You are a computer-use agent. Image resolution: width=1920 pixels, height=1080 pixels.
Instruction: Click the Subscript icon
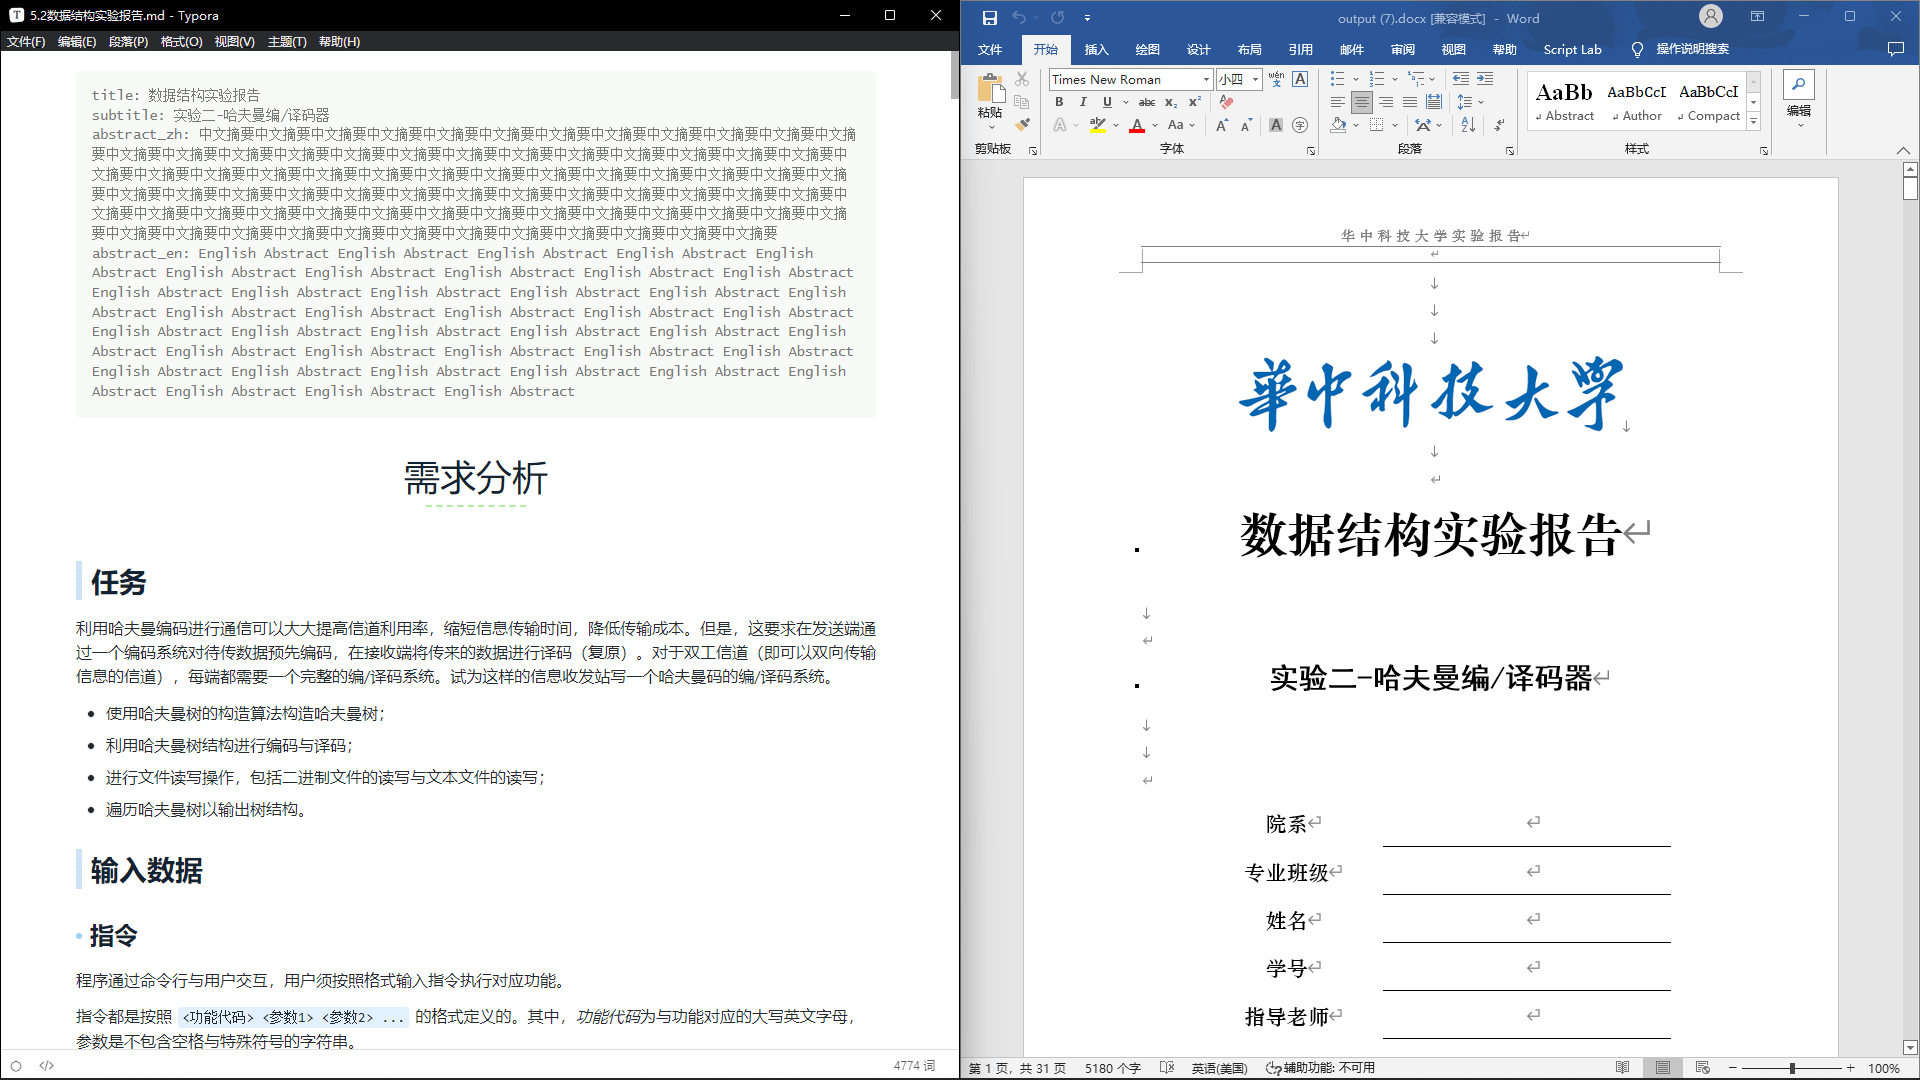point(1171,102)
